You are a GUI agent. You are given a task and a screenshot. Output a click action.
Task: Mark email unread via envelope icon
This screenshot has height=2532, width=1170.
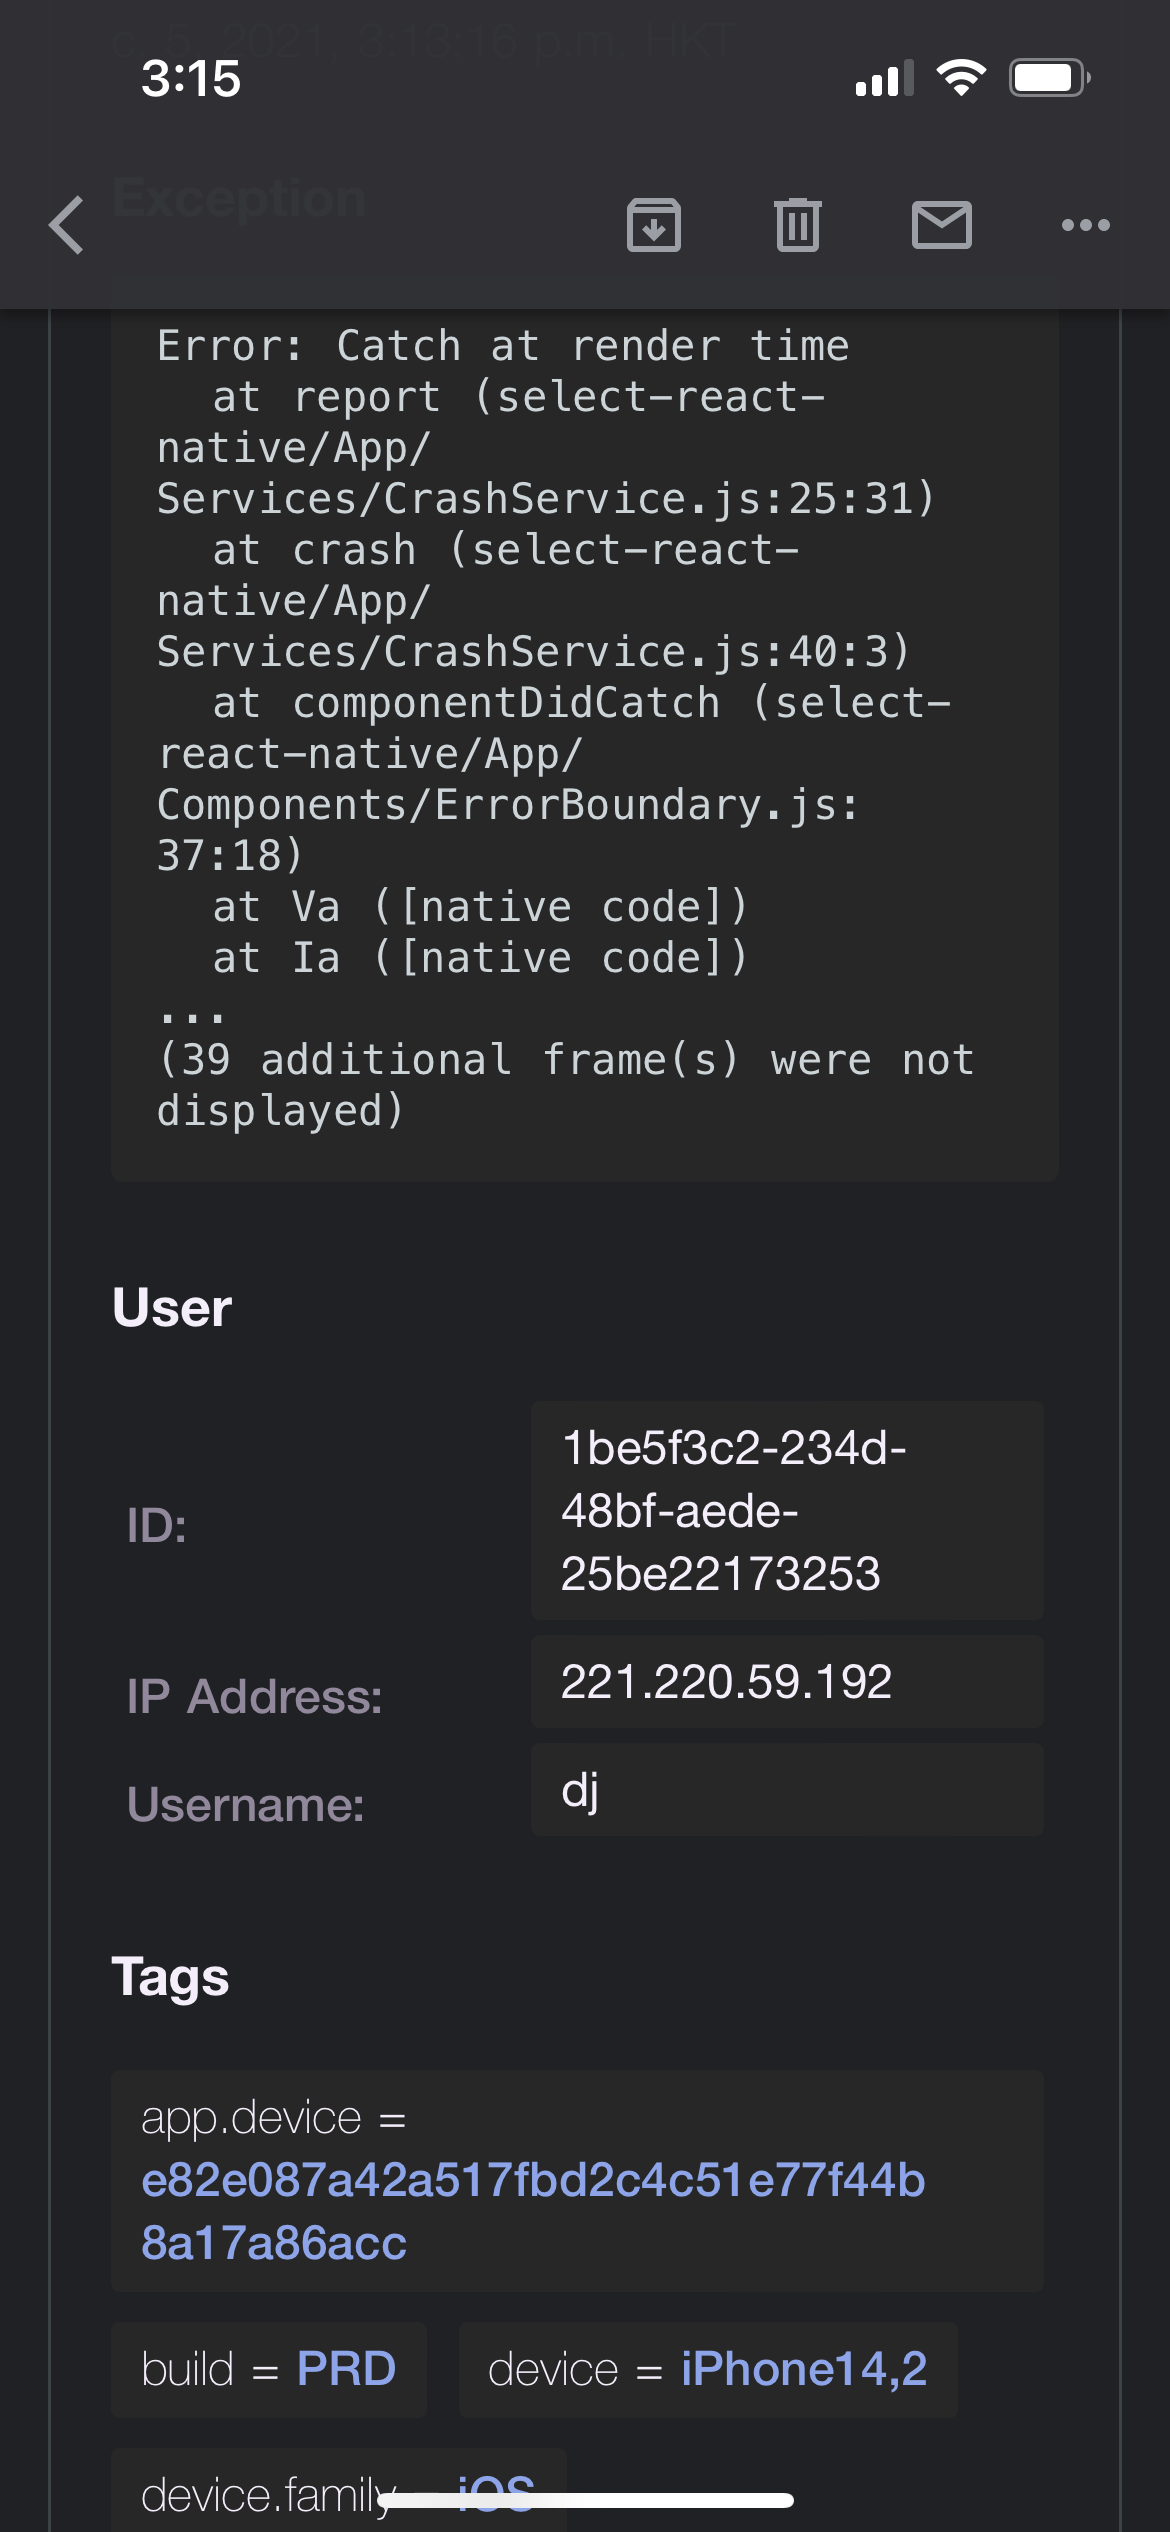(x=941, y=225)
